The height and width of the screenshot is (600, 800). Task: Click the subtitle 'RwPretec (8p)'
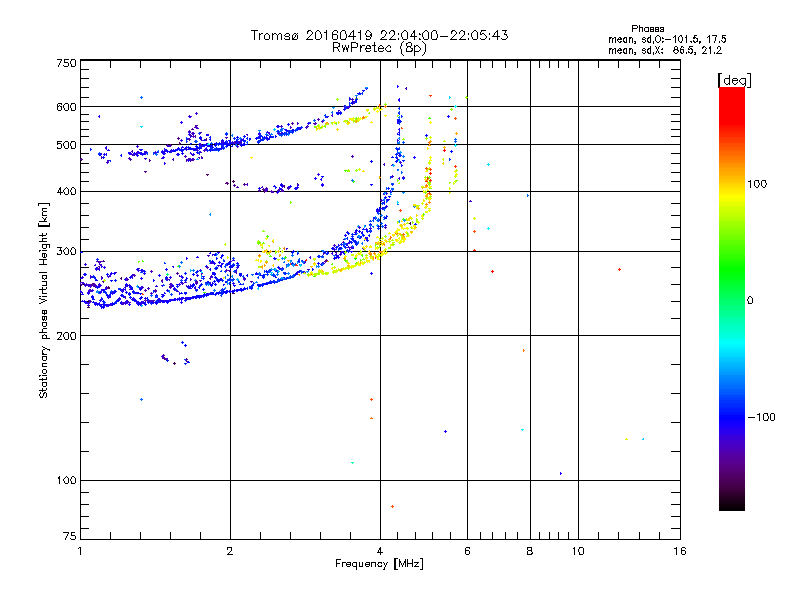[x=379, y=48]
